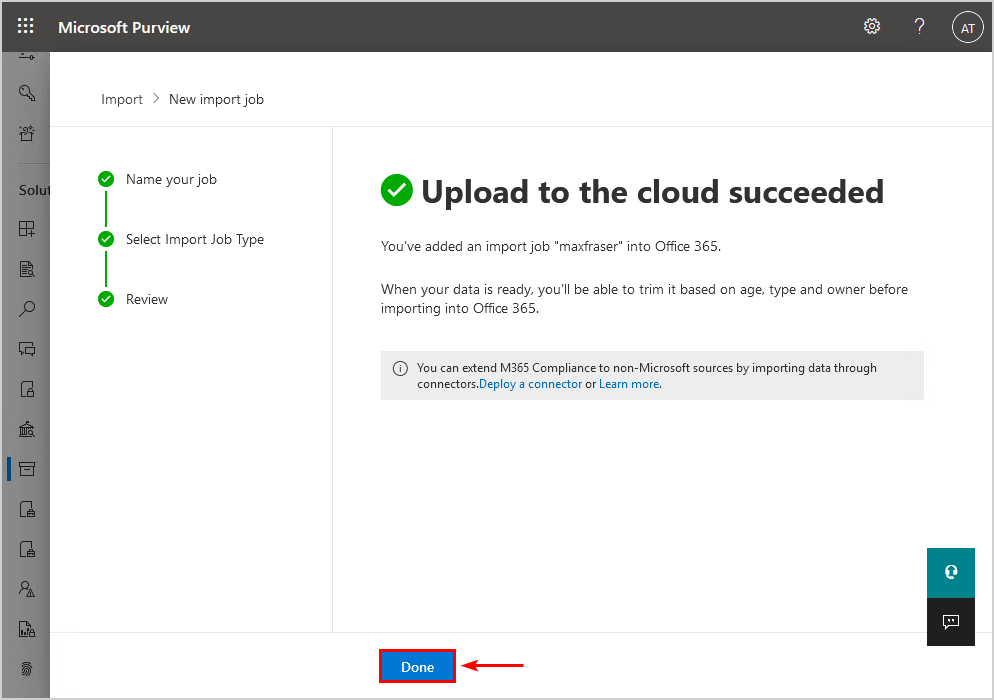Open the Settings gear icon
Screen dimensions: 994x700
tap(872, 26)
